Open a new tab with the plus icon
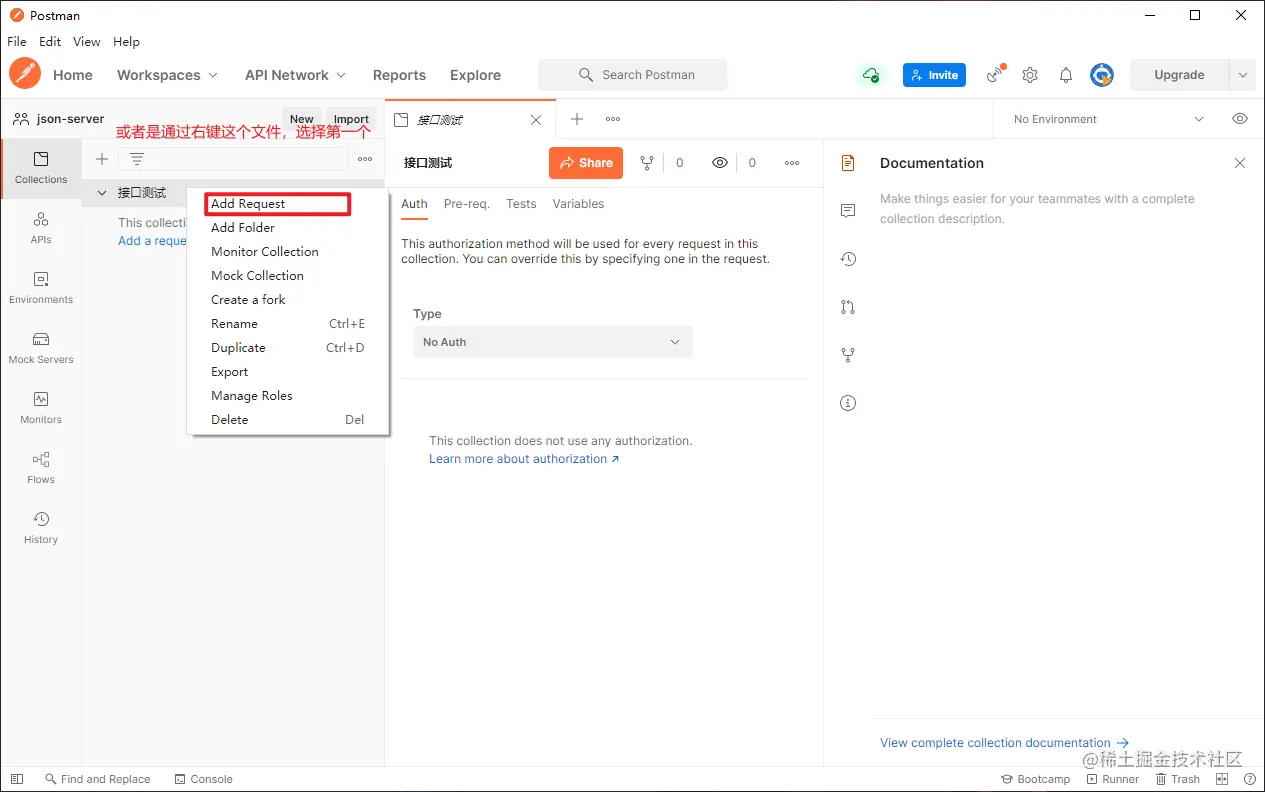Screen dimensions: 1265x792 (577, 119)
